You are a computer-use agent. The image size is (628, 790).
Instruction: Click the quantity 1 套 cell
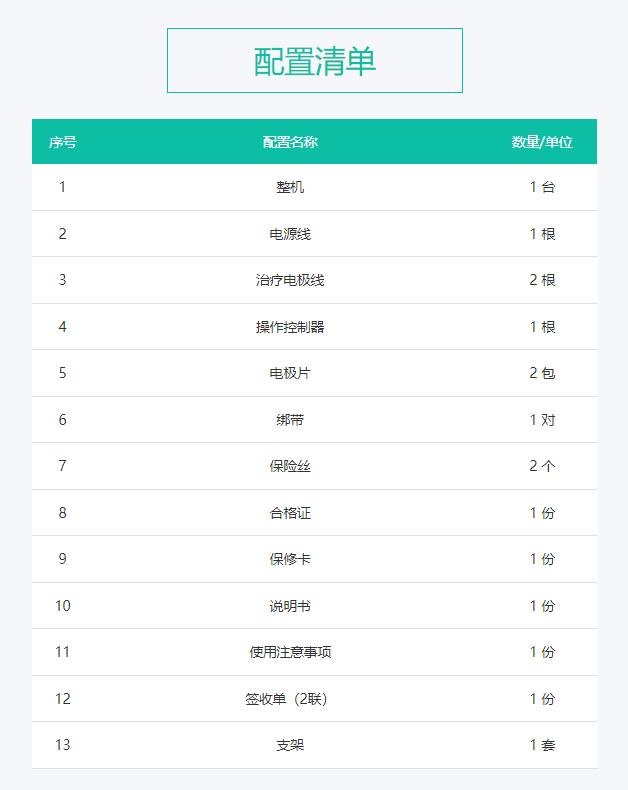[x=542, y=745]
